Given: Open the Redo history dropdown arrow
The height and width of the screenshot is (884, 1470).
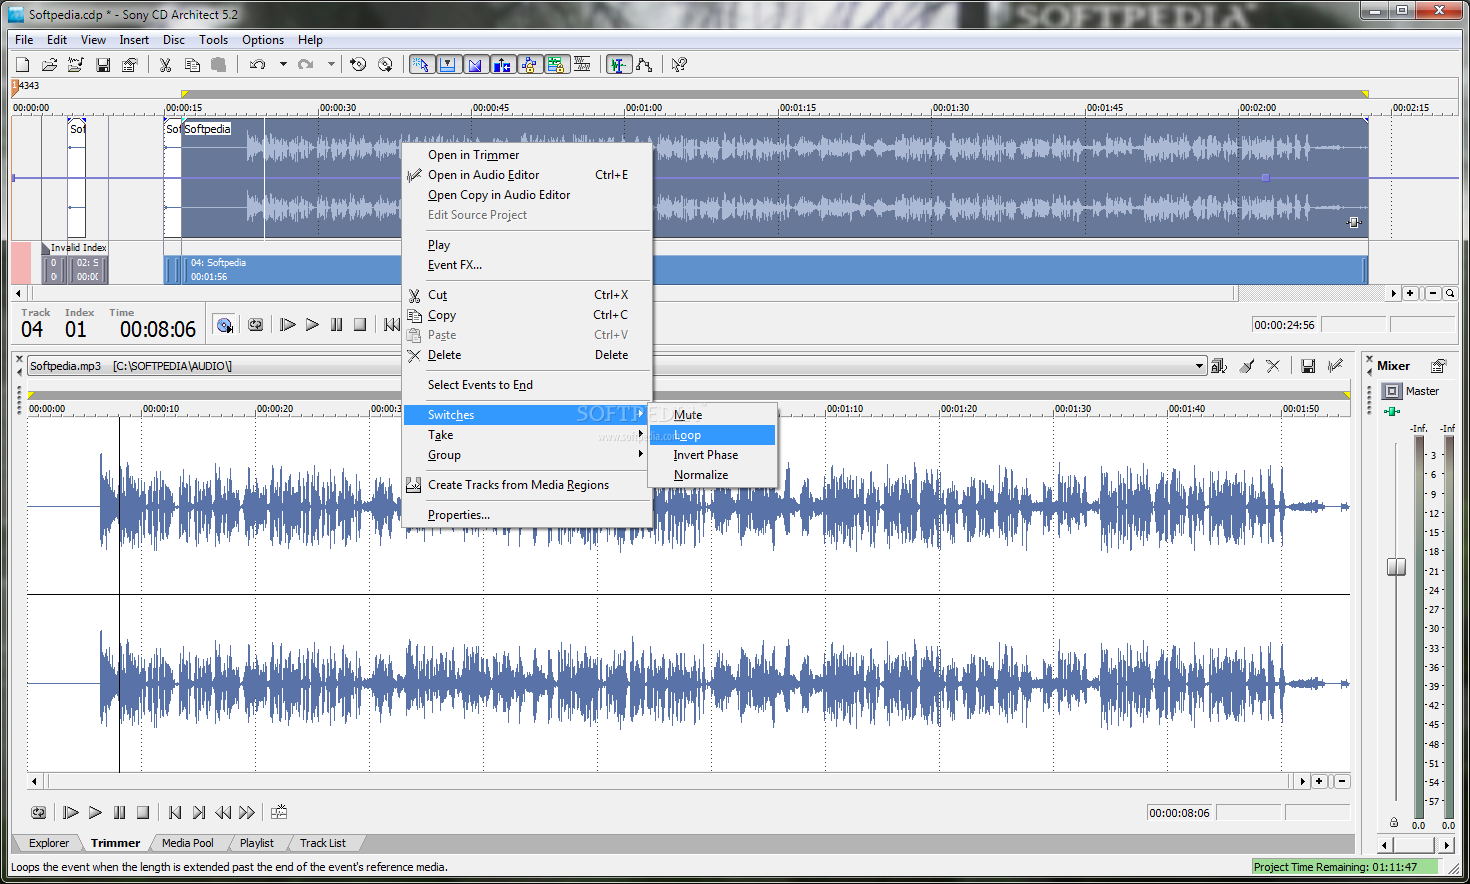Looking at the screenshot, I should pyautogui.click(x=331, y=65).
